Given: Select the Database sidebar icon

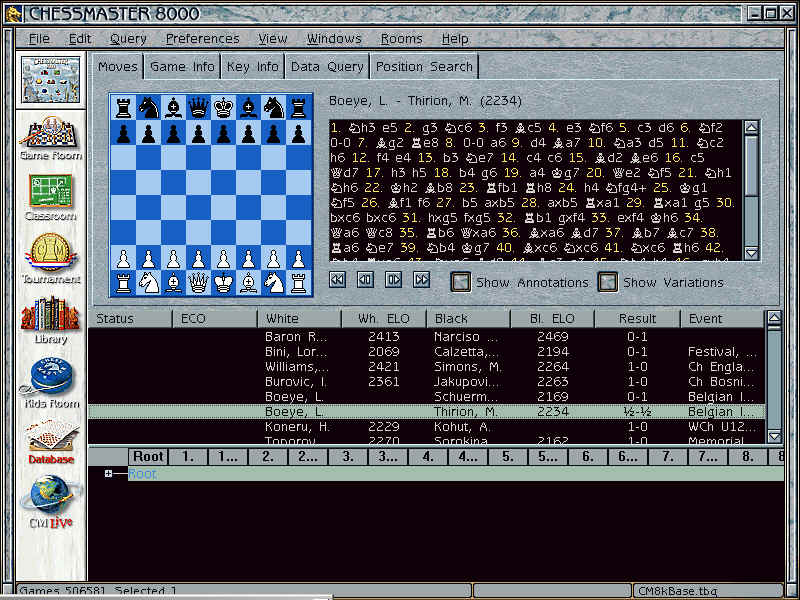Looking at the screenshot, I should tap(50, 438).
